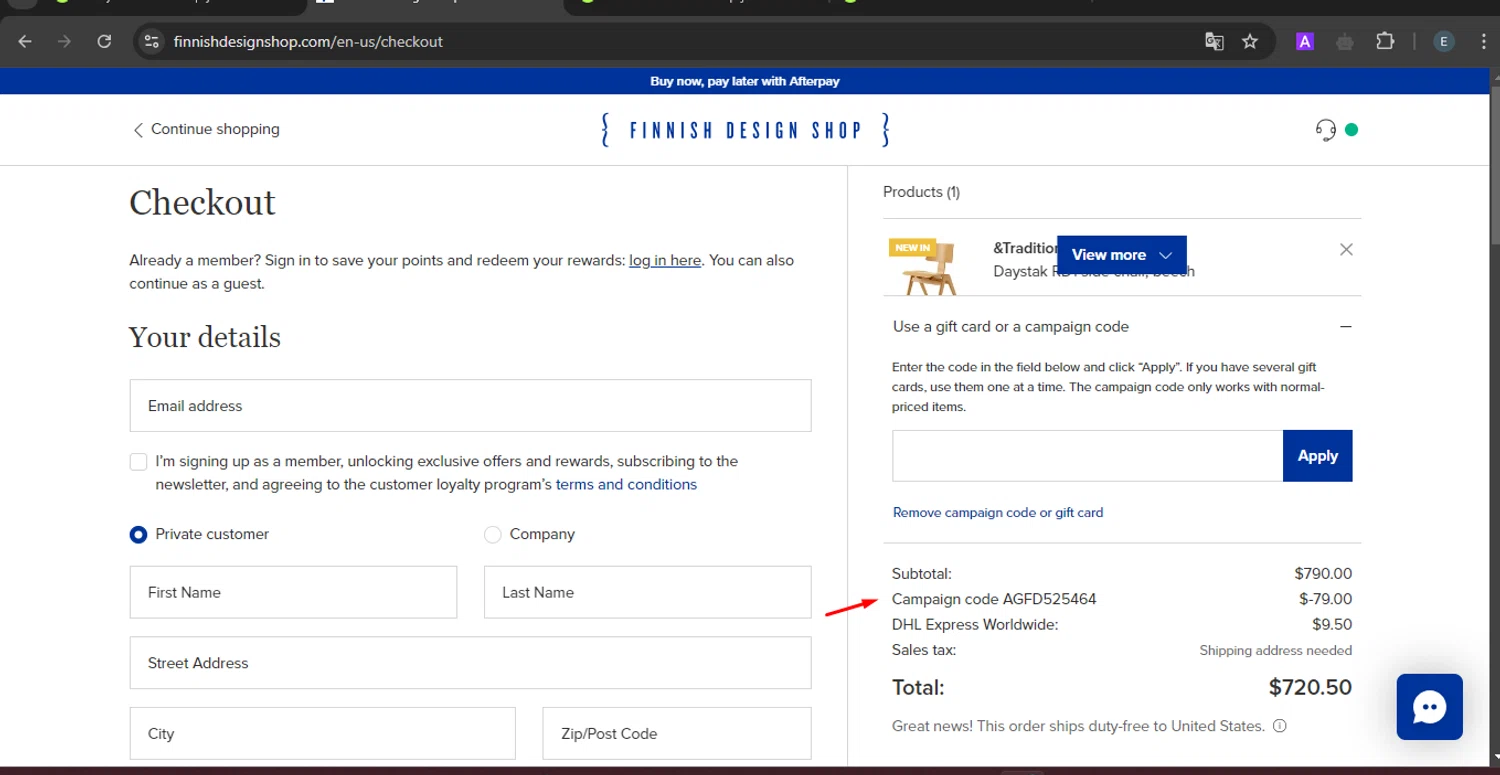Click the 'DHL Express Worldwide:' line
1500x775 pixels.
(x=975, y=624)
